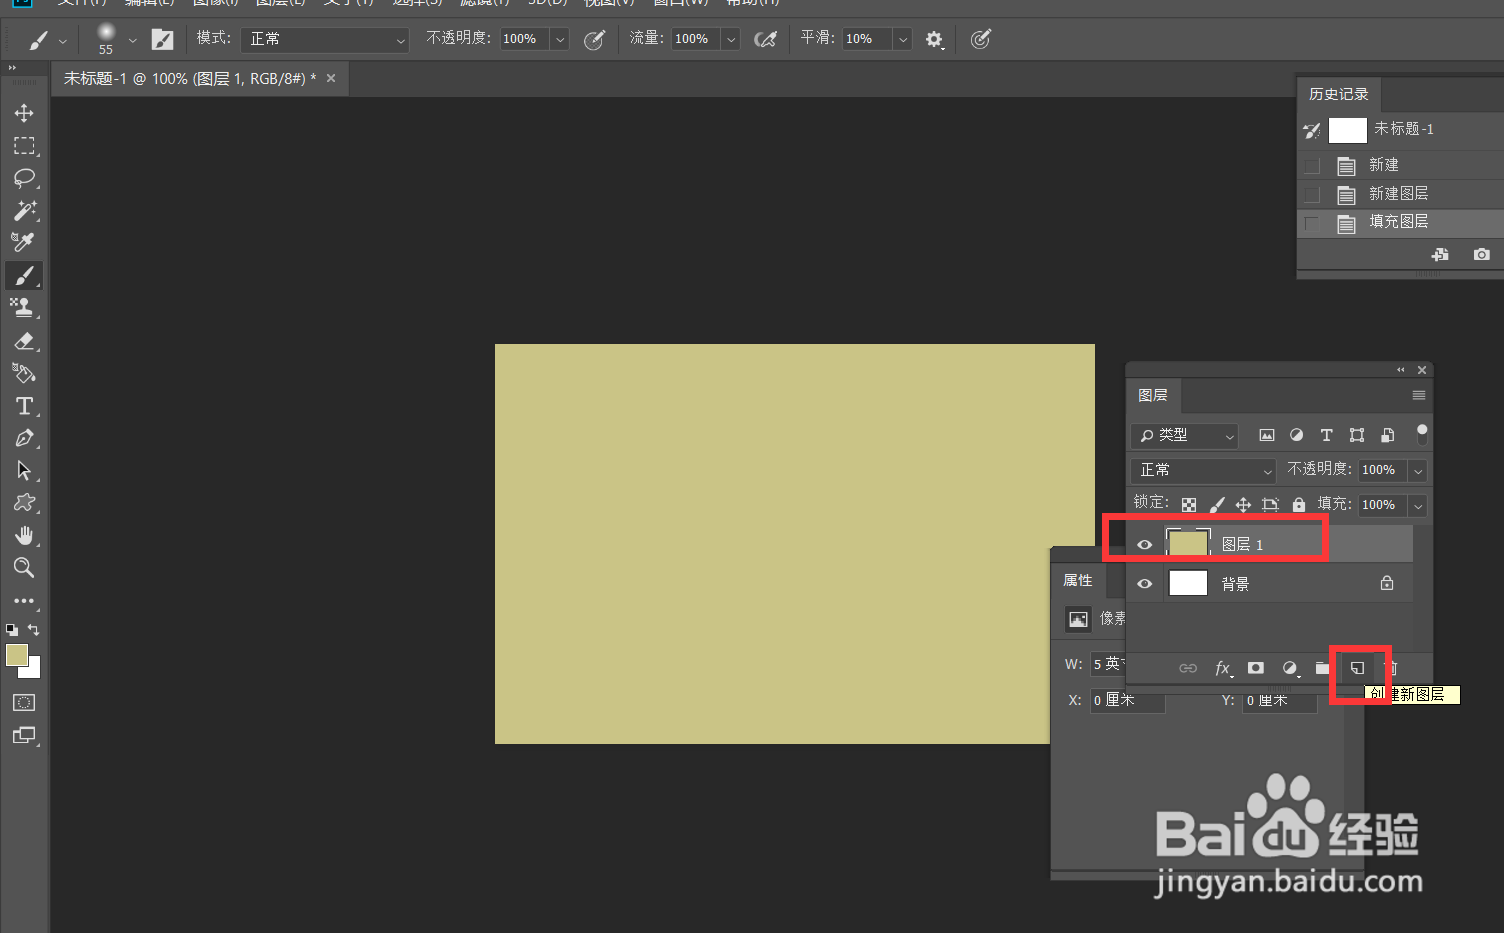Viewport: 1504px width, 933px height.
Task: Create new snapshot camera icon
Action: pos(1482,255)
